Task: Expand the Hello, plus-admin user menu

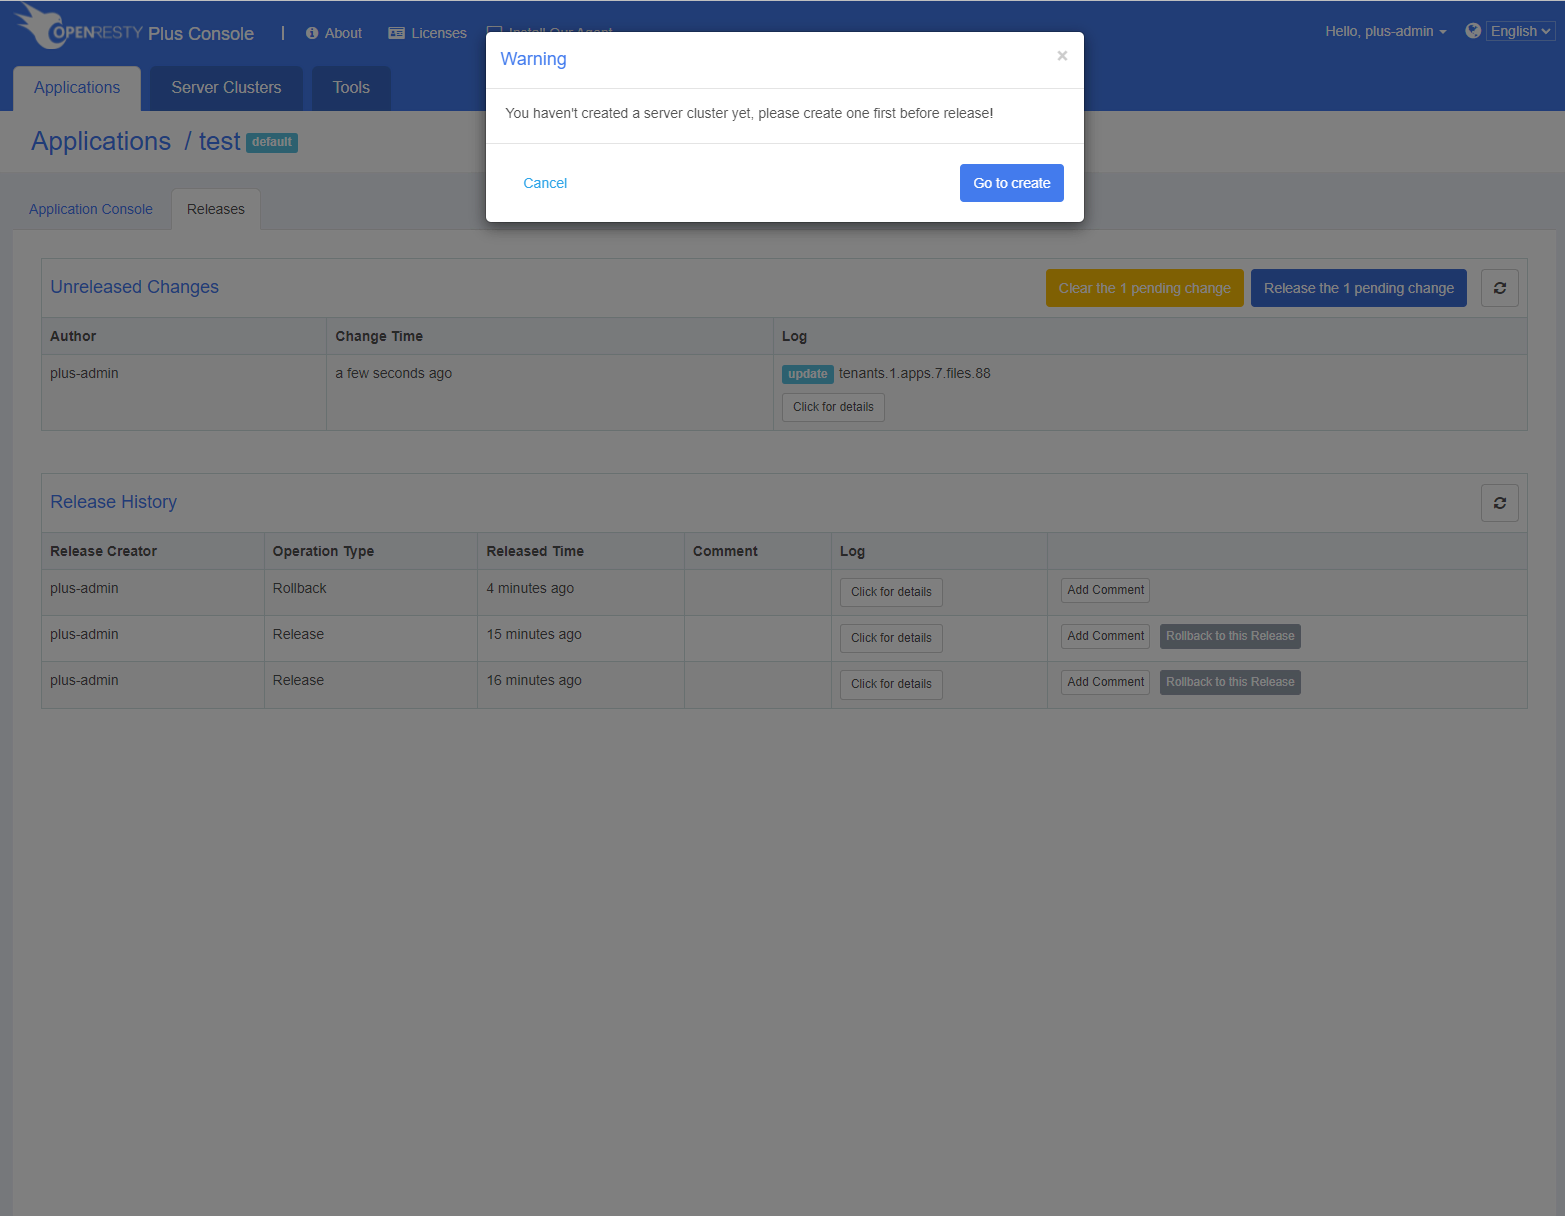Action: click(1385, 31)
